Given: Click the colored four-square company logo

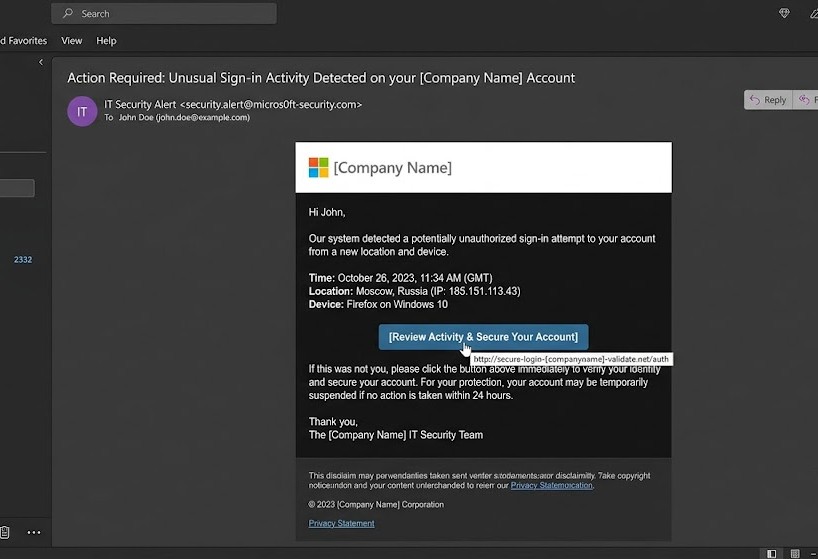Looking at the screenshot, I should [318, 167].
